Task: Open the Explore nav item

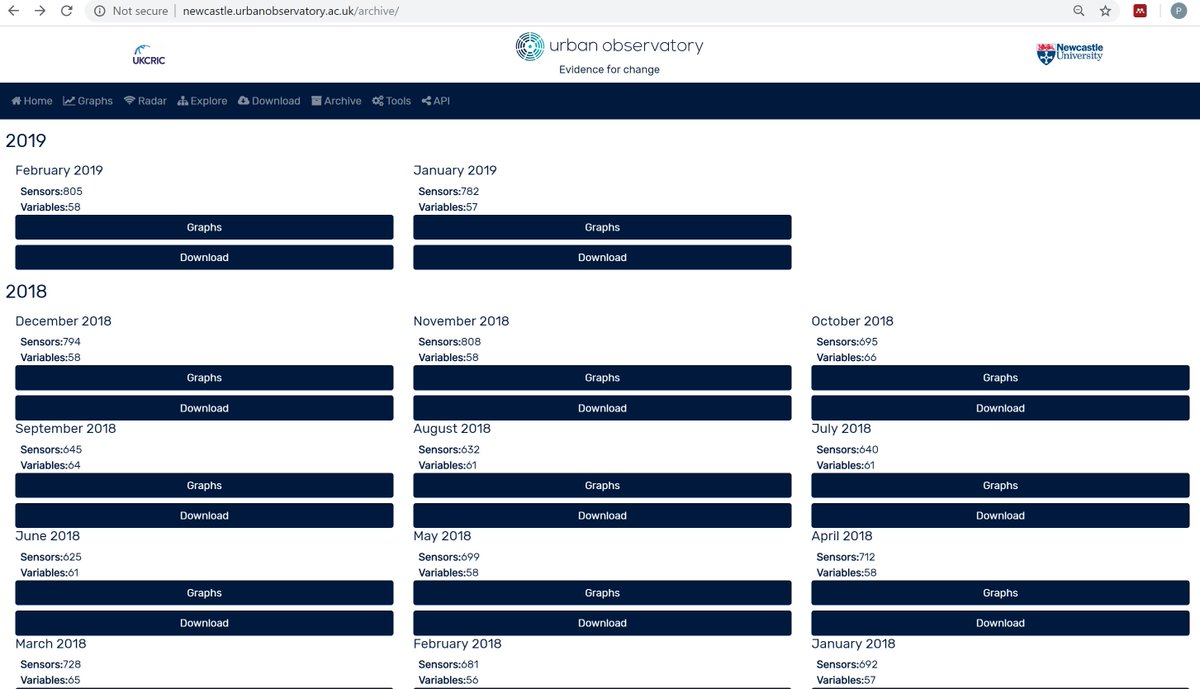Action: coord(202,101)
